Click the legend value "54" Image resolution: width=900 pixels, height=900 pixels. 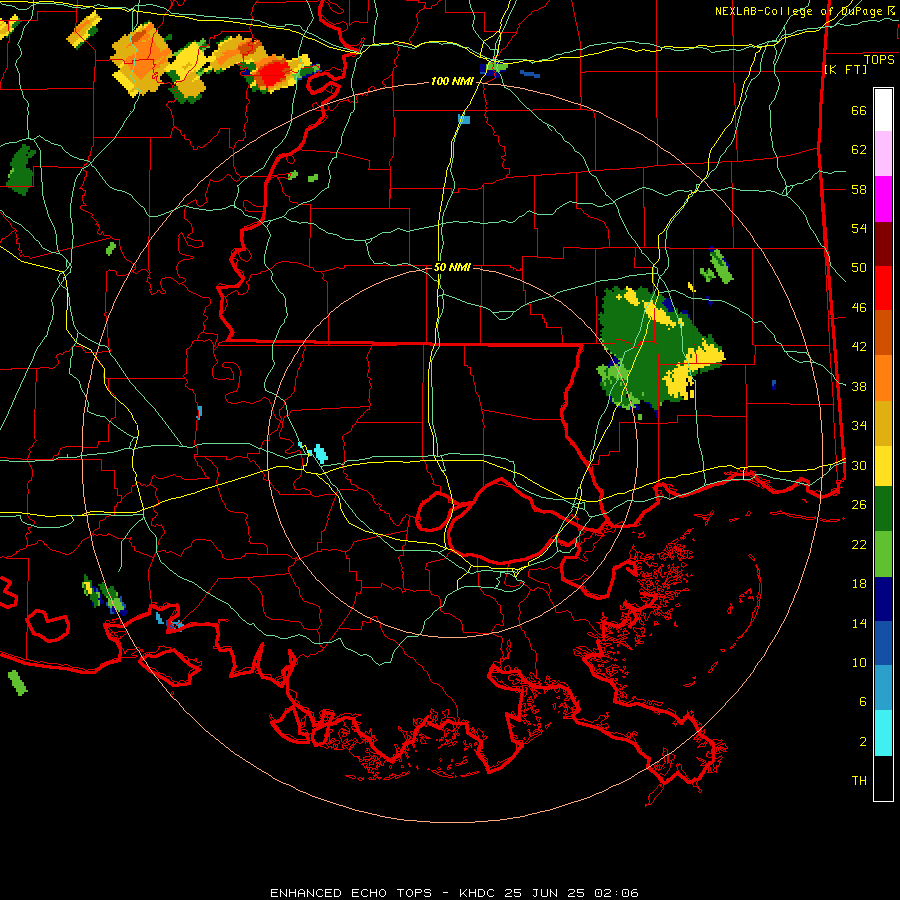click(859, 228)
